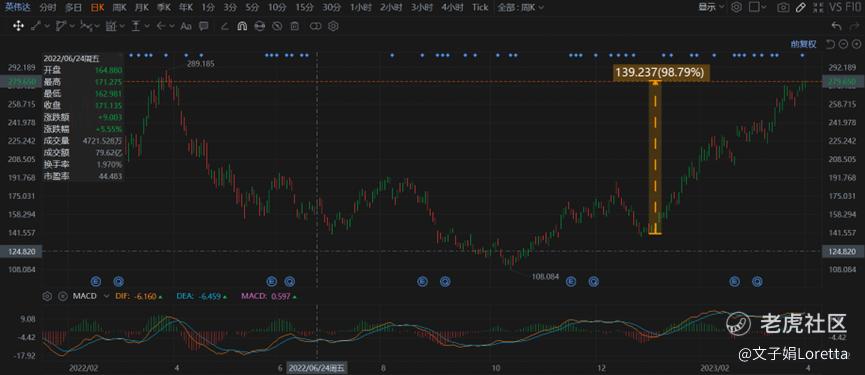Expand trend line tool options arrow
The image size is (865, 375).
(46, 26)
